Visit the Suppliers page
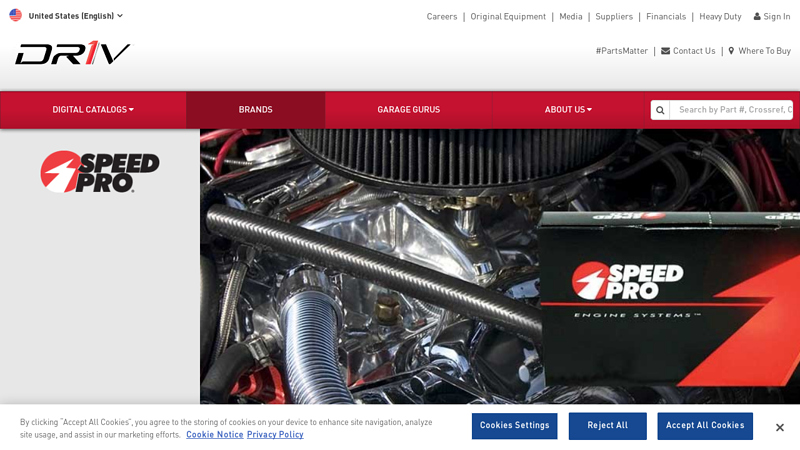Viewport: 800px width, 450px height. click(614, 16)
